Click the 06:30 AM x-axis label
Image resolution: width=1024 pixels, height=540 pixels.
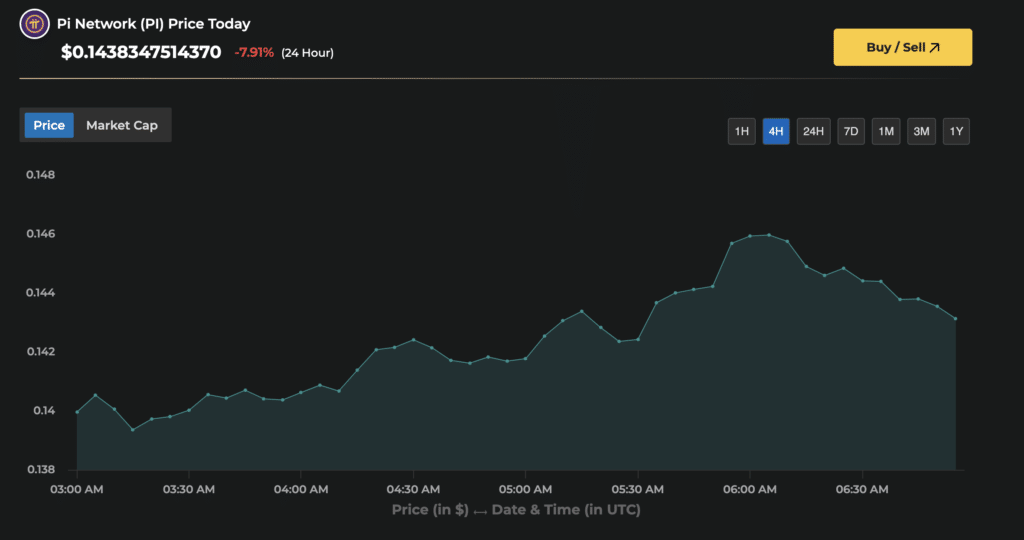[x=862, y=489]
